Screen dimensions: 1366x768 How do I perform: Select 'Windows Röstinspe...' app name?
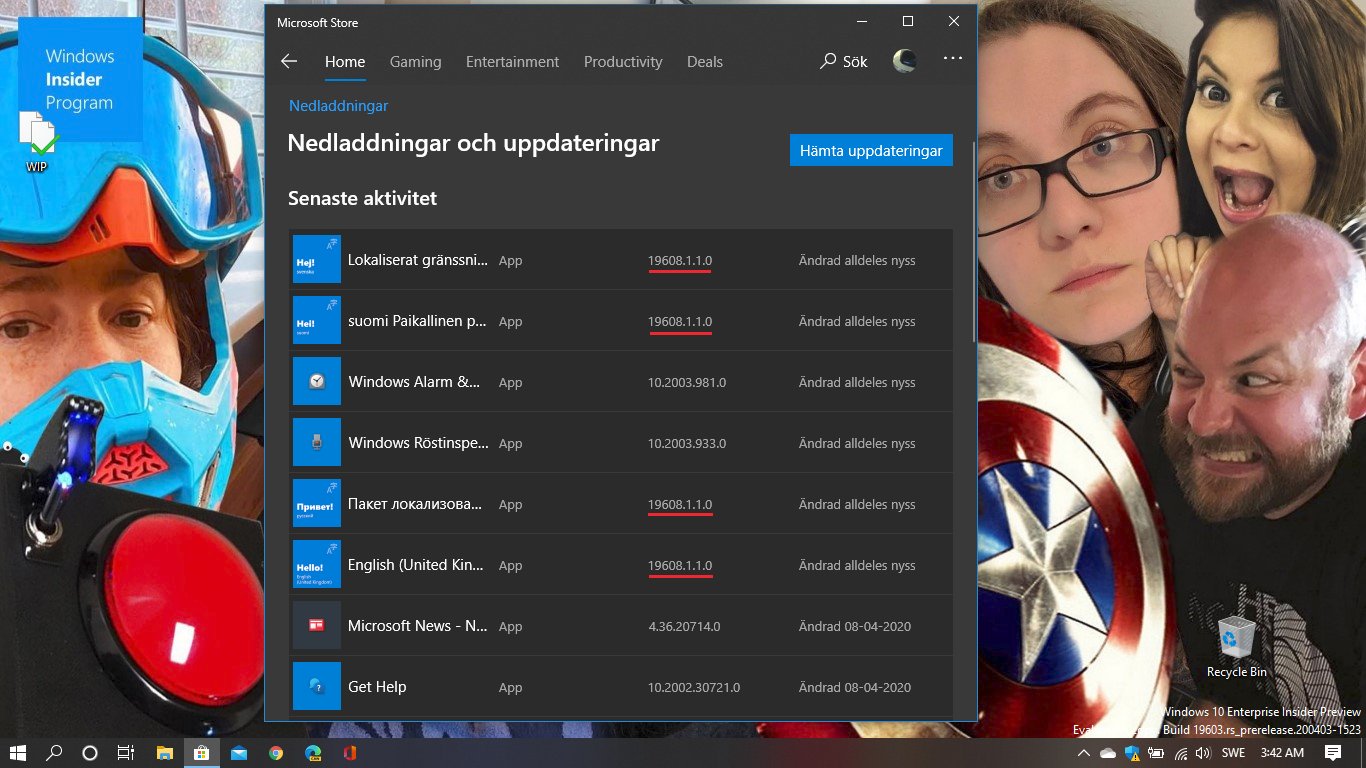418,443
